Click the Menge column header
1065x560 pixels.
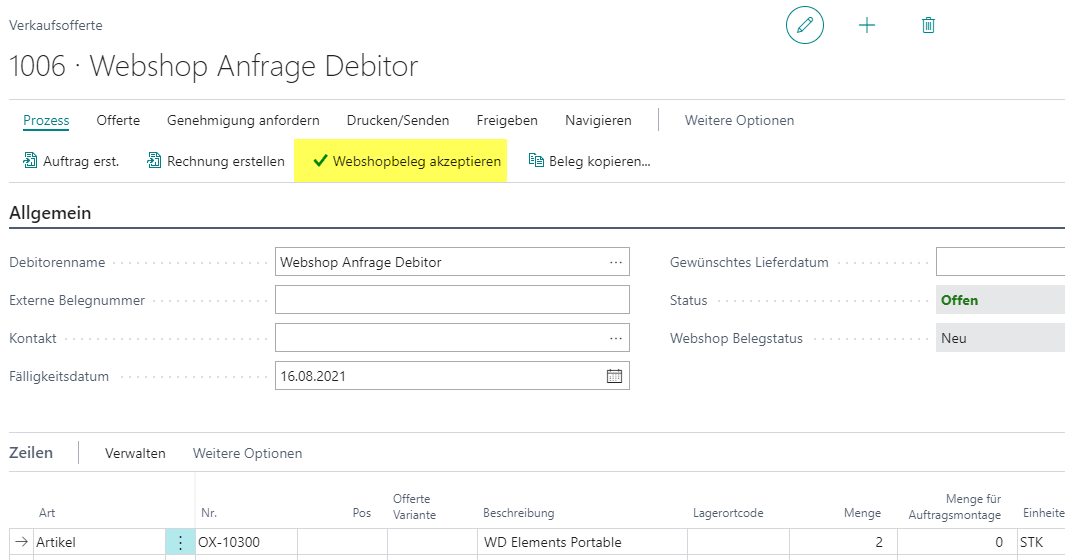click(862, 513)
